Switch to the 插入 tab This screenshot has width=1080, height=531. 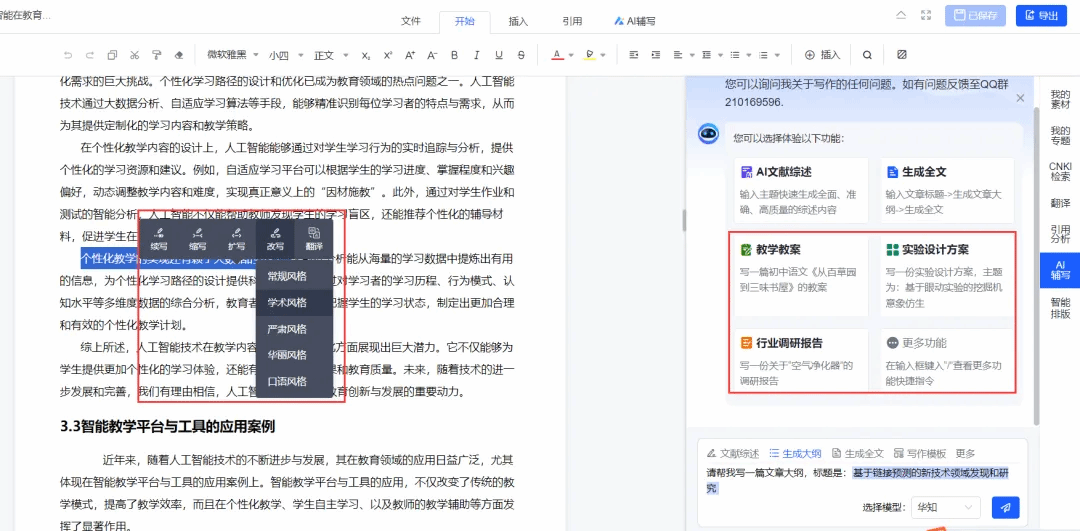(518, 20)
